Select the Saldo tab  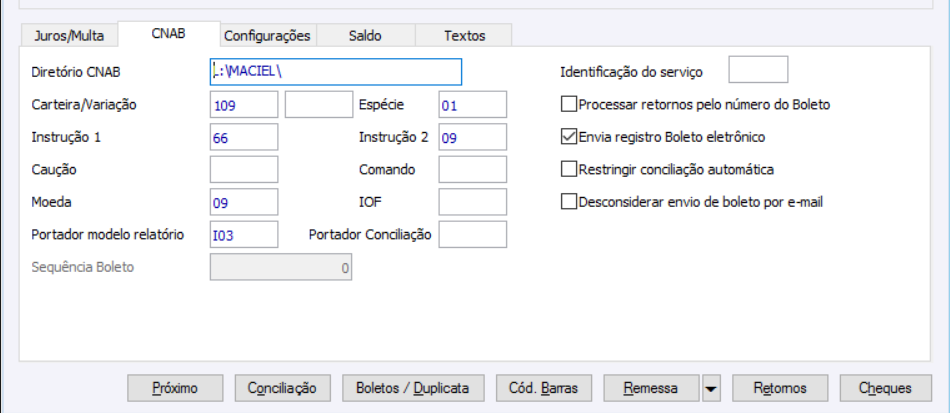click(364, 35)
